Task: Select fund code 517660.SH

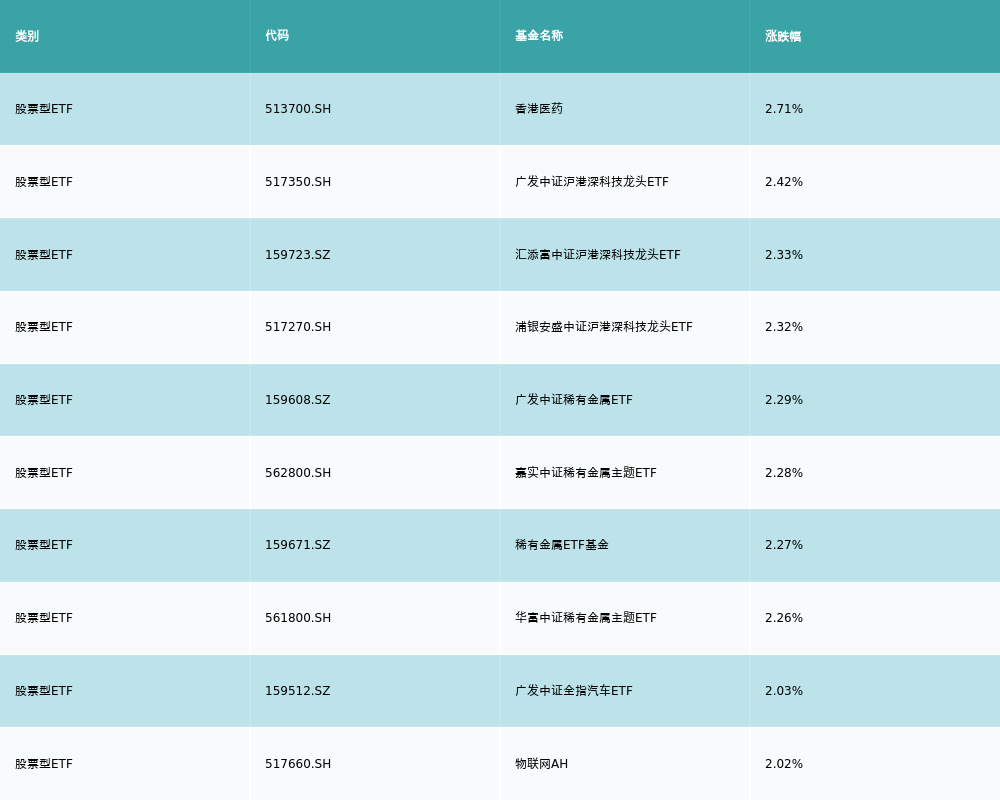Action: coord(298,764)
